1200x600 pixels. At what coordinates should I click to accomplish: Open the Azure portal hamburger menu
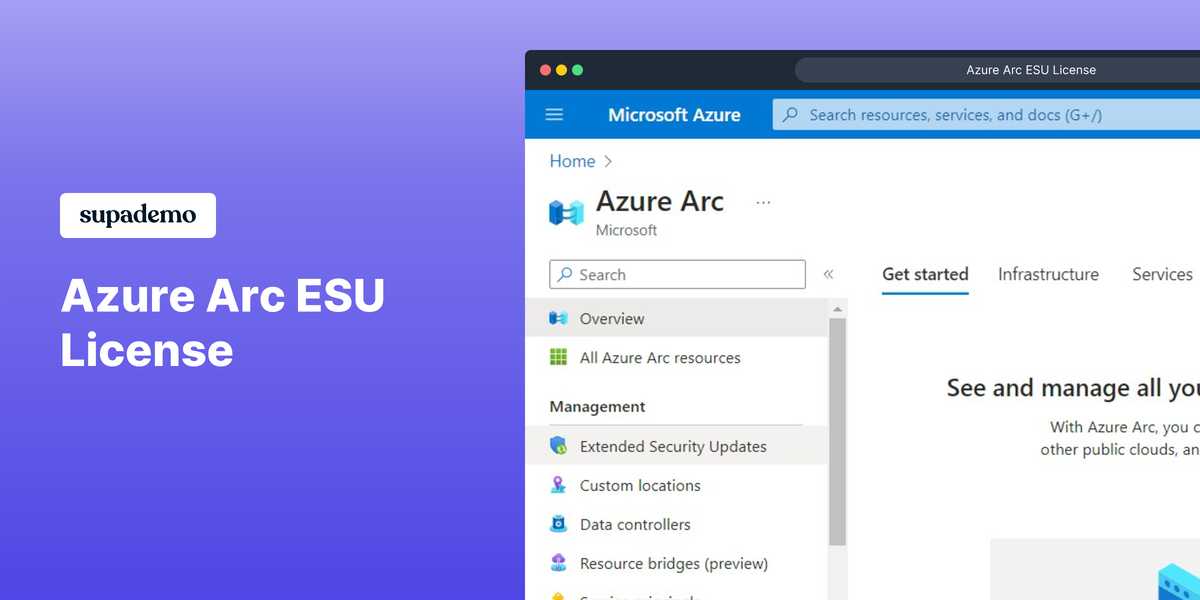(x=554, y=114)
